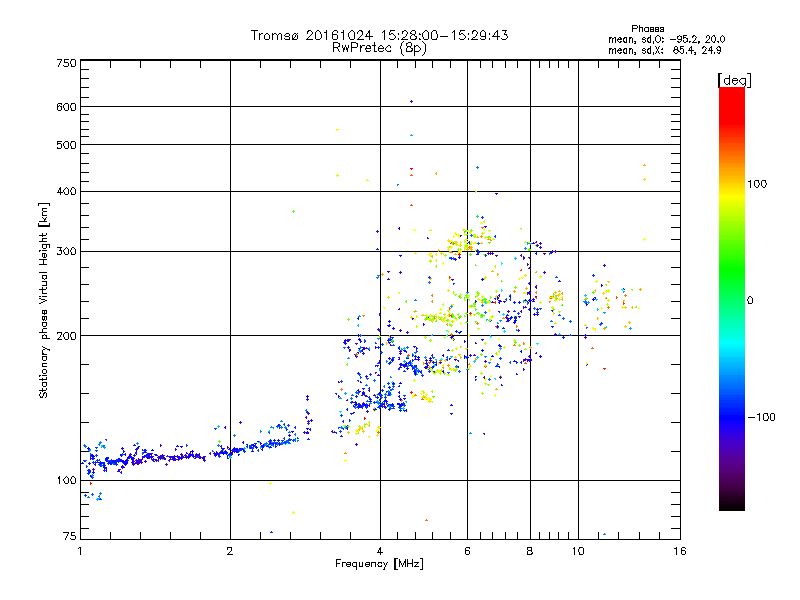This screenshot has height=600, width=800.
Task: Click the 'mean, sd,O: -95.2, 20.0' text
Action: click(x=666, y=39)
